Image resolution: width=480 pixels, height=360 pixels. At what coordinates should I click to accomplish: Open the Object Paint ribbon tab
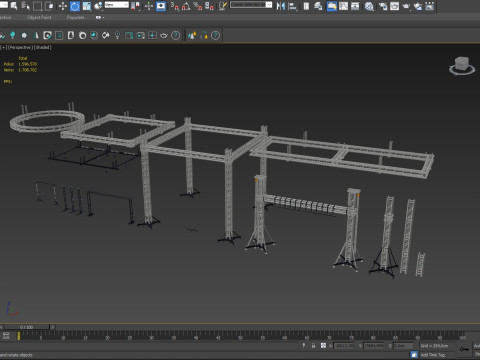pos(39,17)
